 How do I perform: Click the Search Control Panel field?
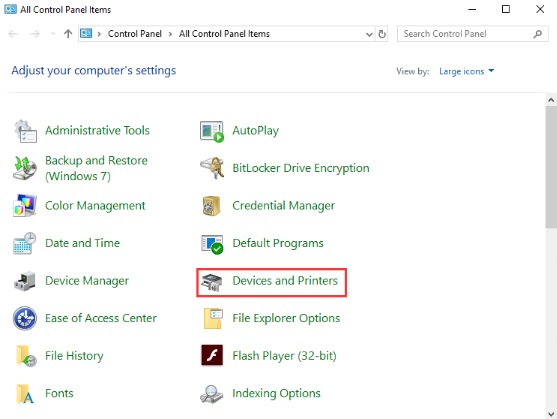pyautogui.click(x=472, y=34)
